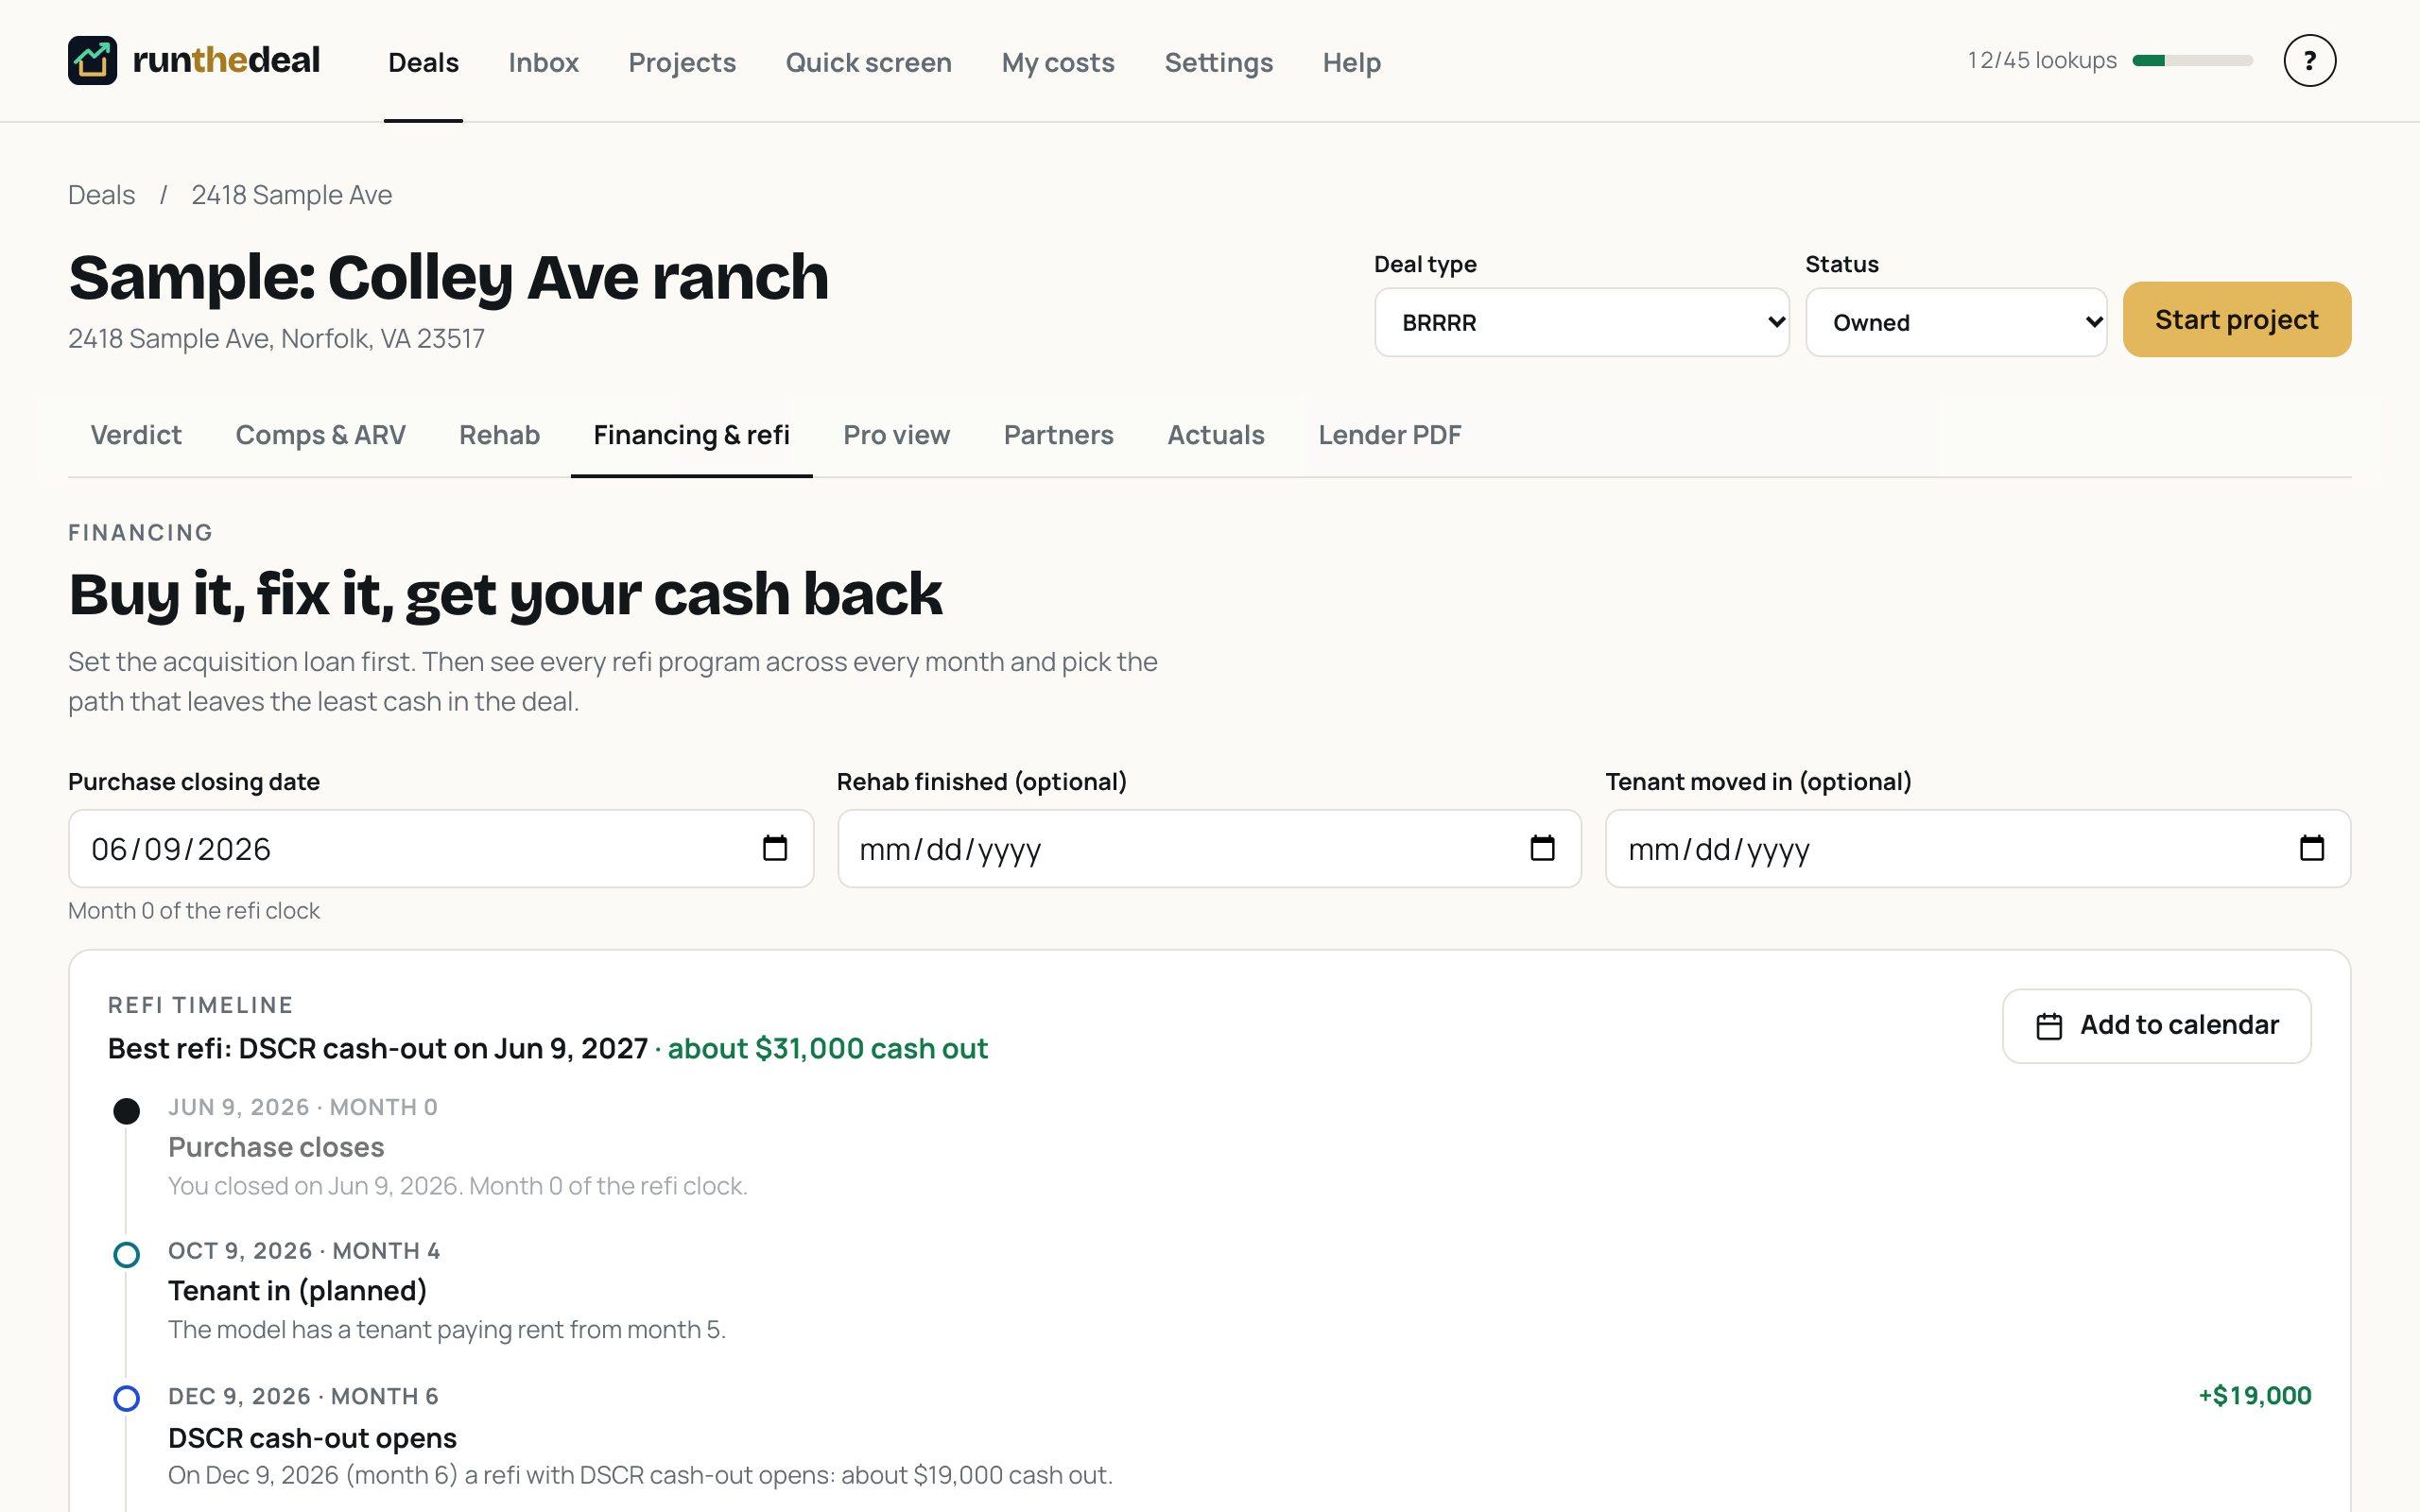Switch to the Rehab tab
This screenshot has height=1512, width=2420.
click(x=499, y=435)
